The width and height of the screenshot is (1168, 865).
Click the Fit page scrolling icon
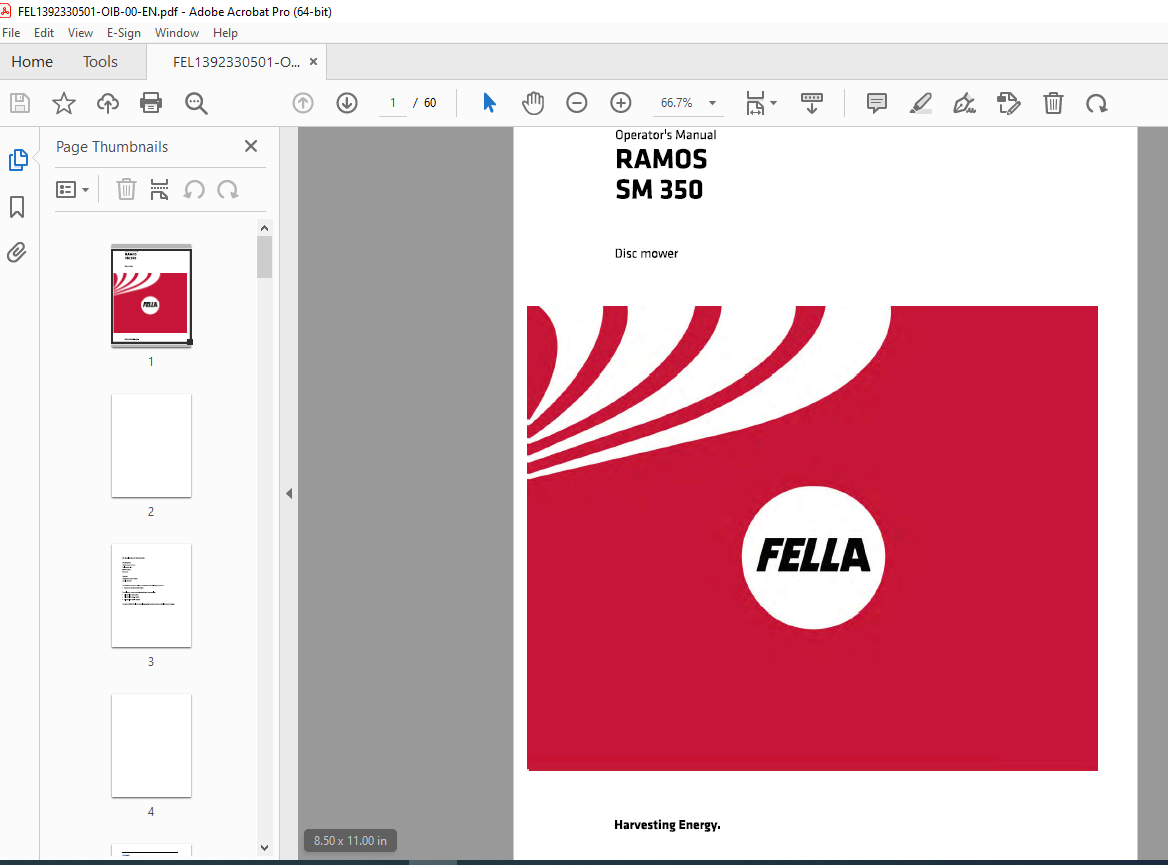click(x=755, y=103)
